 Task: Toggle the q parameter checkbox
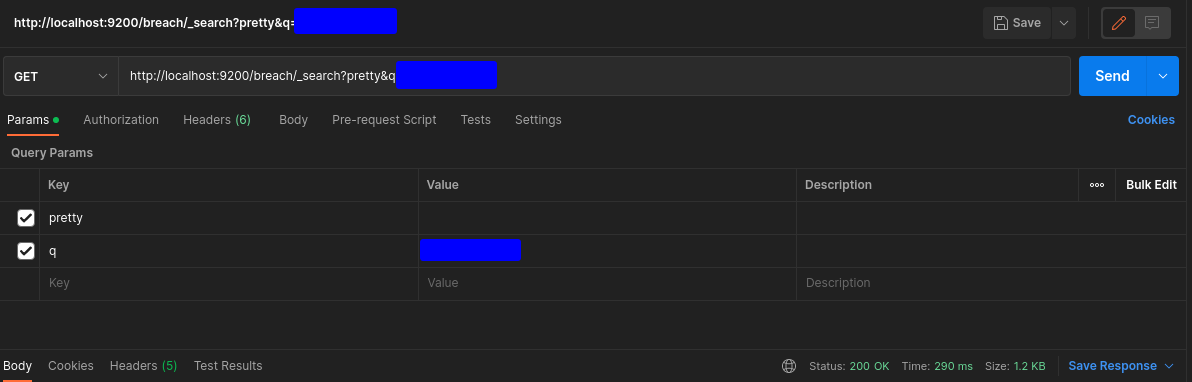(26, 251)
